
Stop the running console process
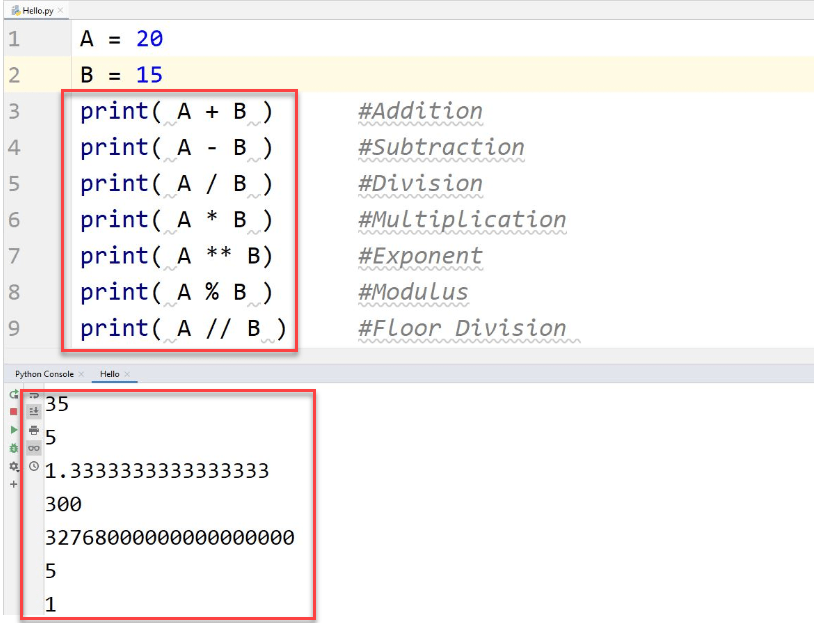click(x=11, y=411)
